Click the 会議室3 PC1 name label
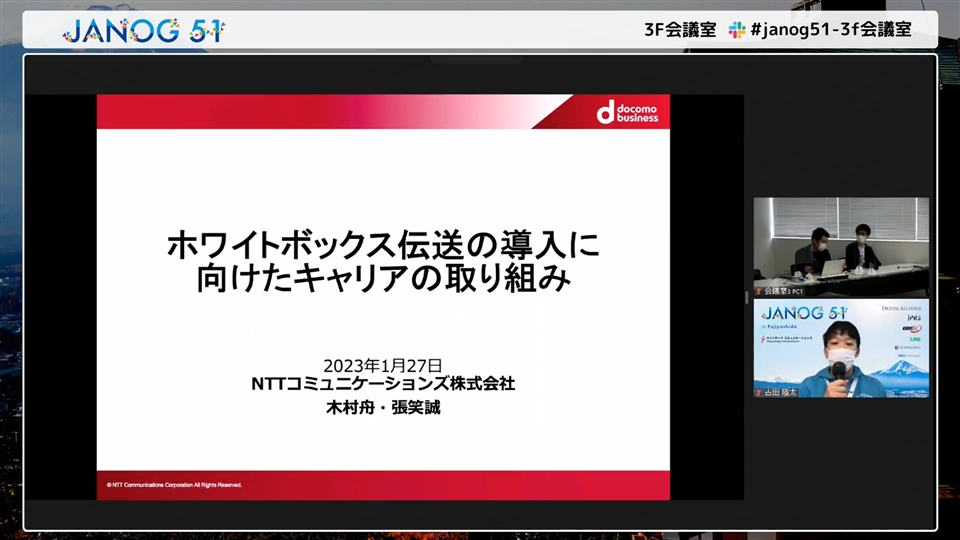 point(783,291)
